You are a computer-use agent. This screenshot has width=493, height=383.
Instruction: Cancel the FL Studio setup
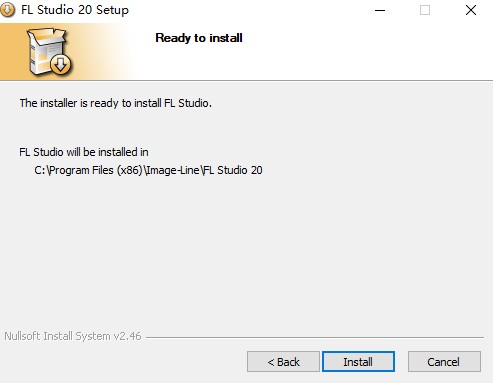point(444,361)
